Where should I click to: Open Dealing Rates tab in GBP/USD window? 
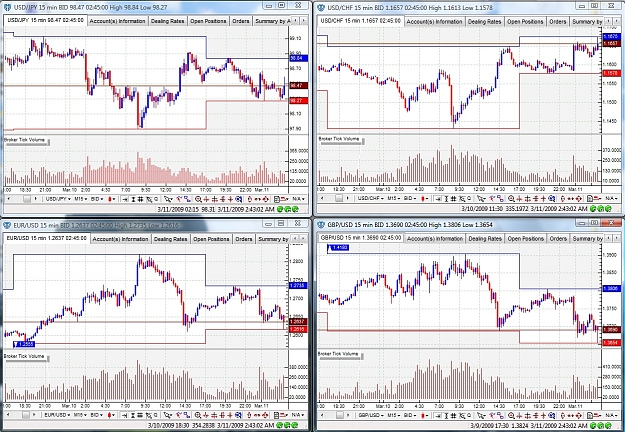click(x=485, y=239)
